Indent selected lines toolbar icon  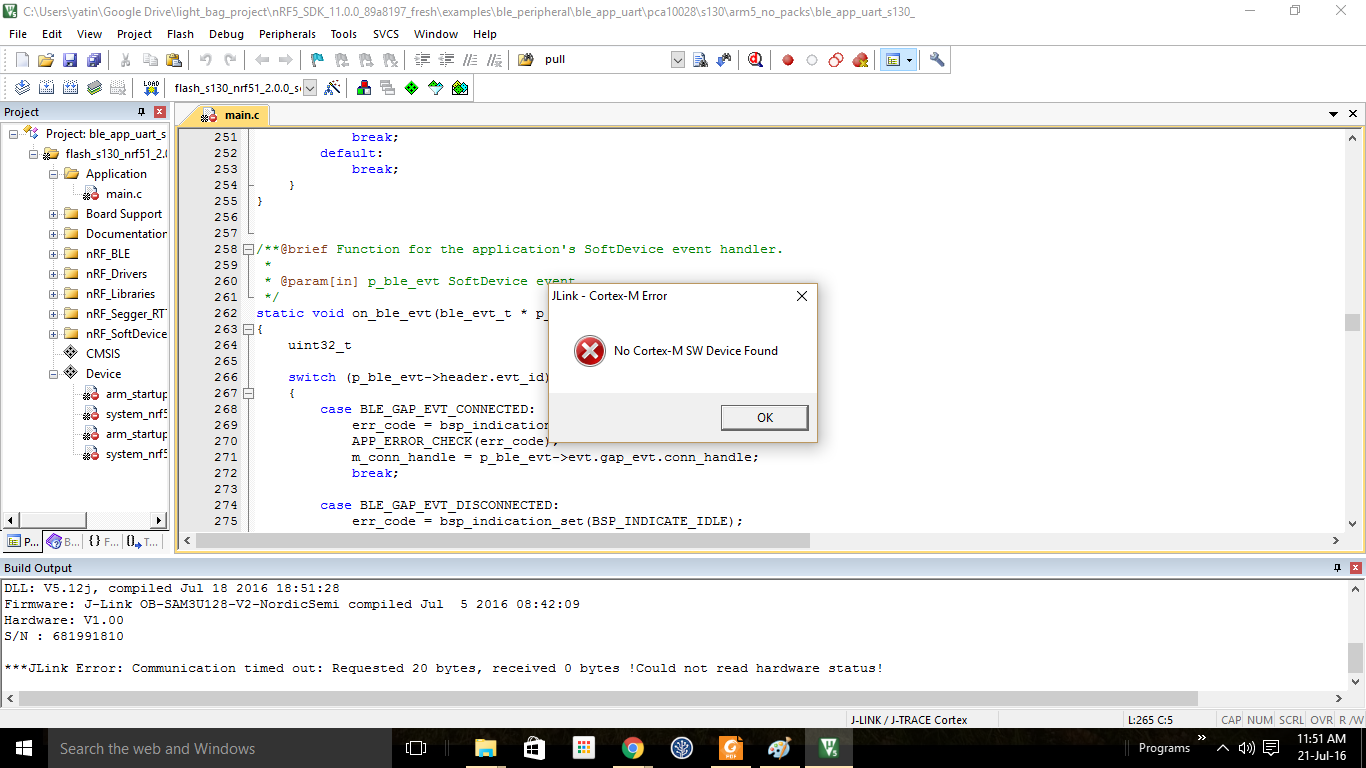(x=422, y=60)
